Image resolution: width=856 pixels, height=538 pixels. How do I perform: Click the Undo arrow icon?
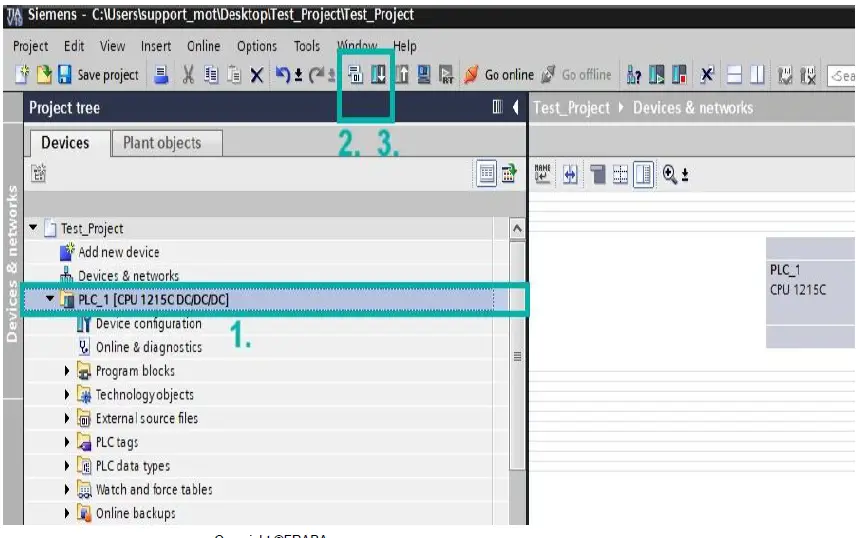pos(282,75)
